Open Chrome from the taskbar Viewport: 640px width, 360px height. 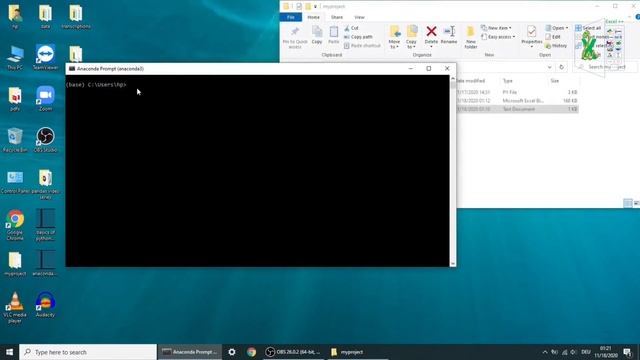pyautogui.click(x=251, y=352)
